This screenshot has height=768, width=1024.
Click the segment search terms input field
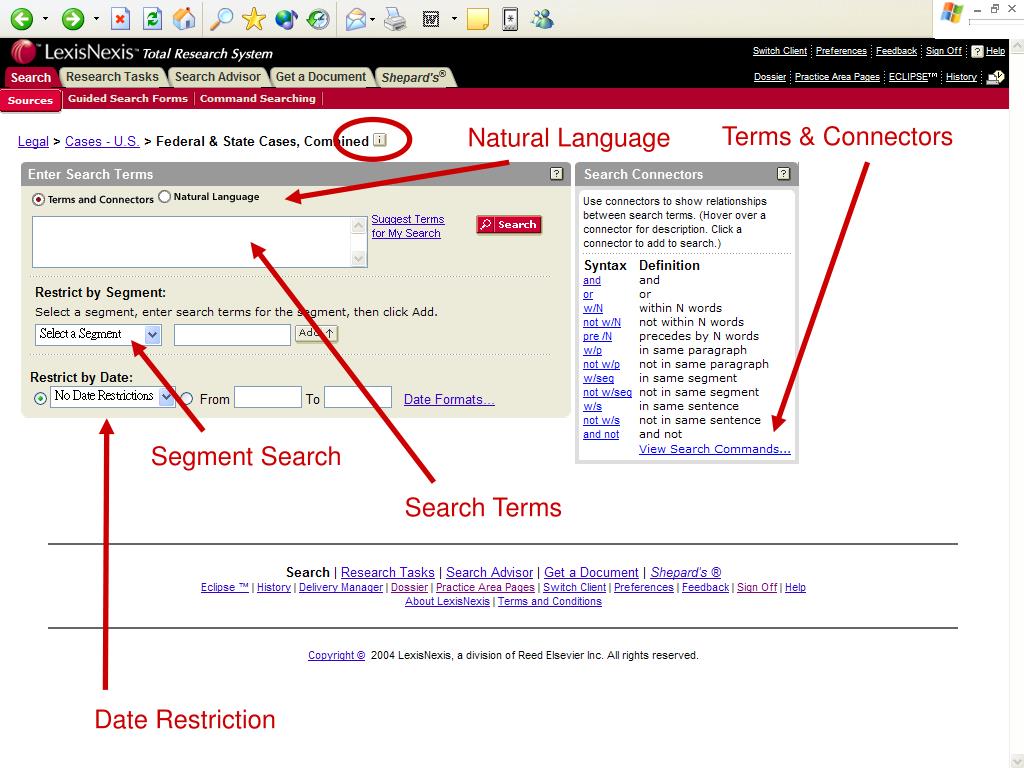(232, 334)
